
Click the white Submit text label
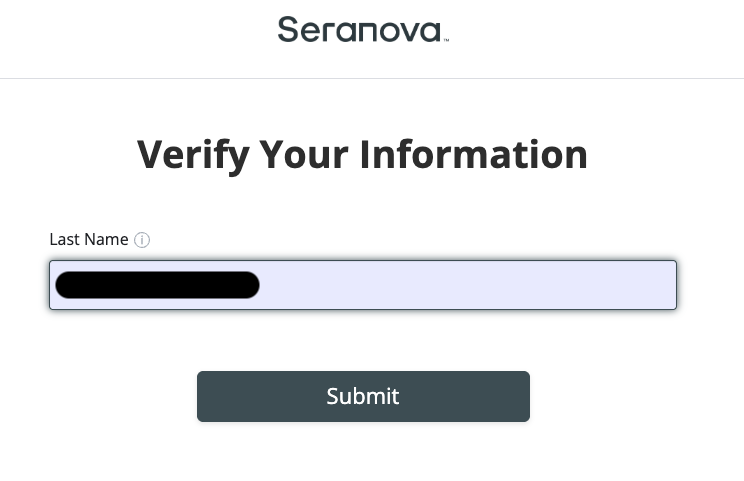tap(363, 396)
